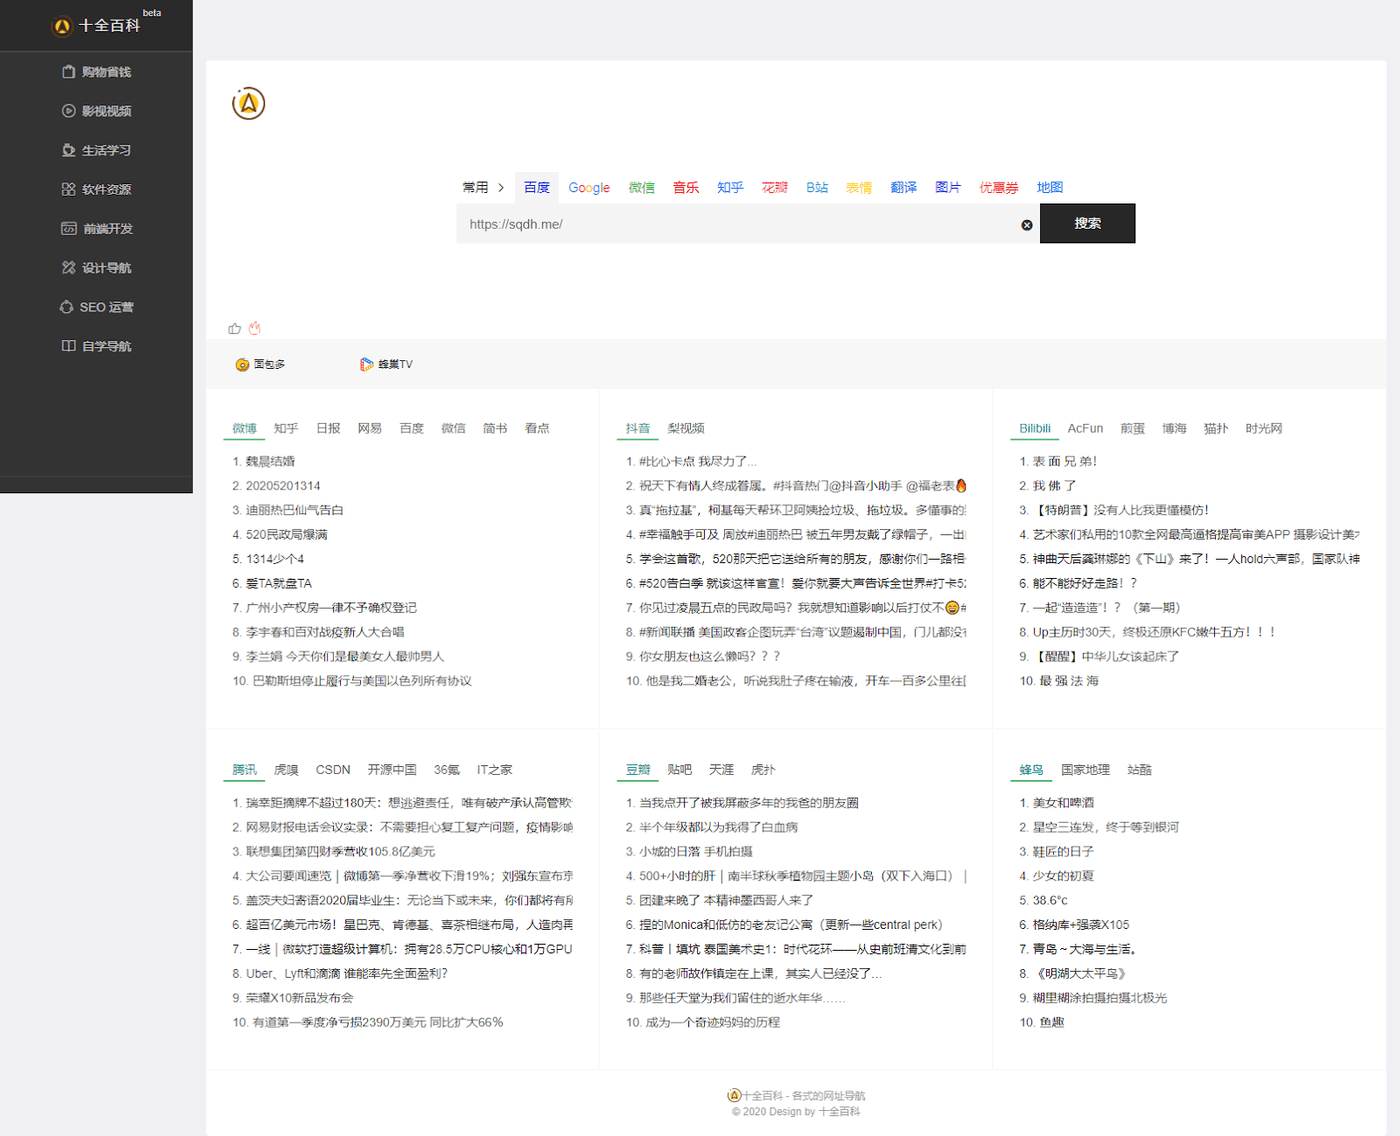Switch to the 国家地理 tab
The width and height of the screenshot is (1400, 1136).
[x=1086, y=770]
